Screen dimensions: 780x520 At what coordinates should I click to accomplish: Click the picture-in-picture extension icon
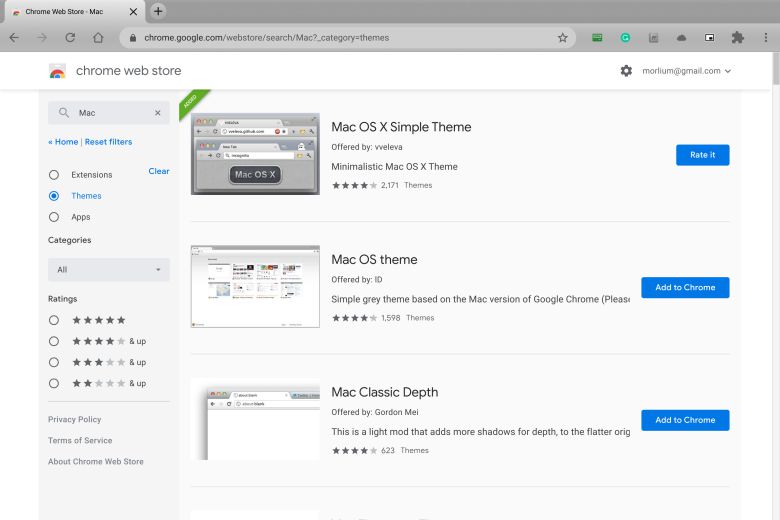click(709, 38)
